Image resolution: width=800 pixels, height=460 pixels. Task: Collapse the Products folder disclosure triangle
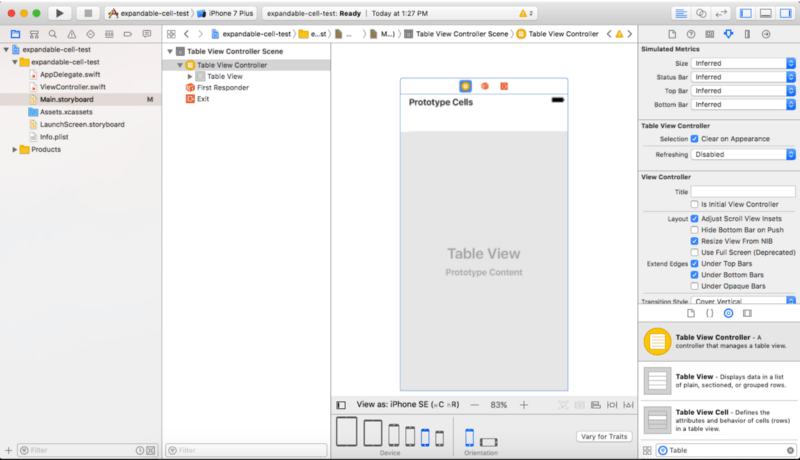[x=15, y=149]
